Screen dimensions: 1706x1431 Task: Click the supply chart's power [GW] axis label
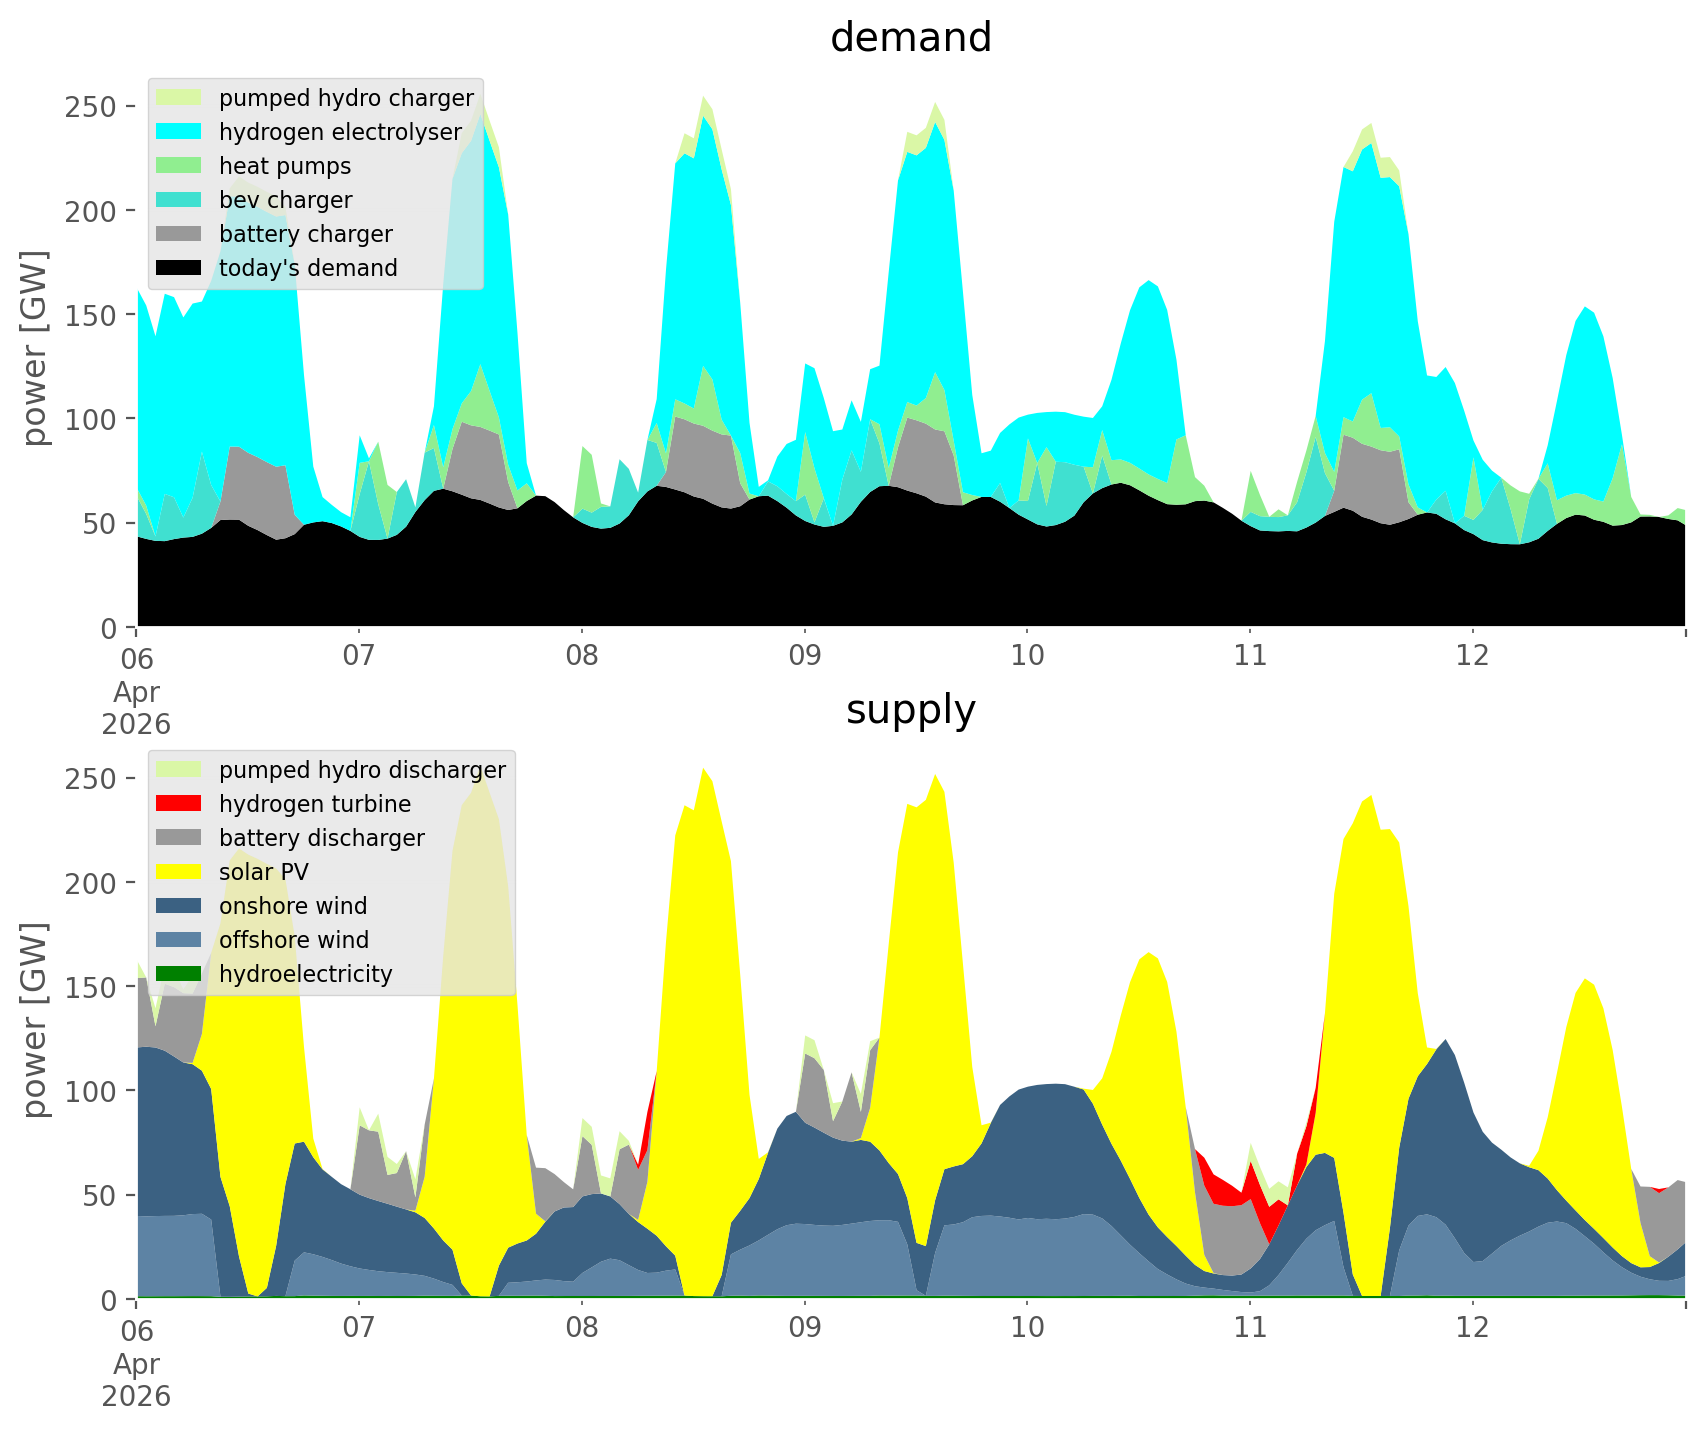click(36, 1020)
